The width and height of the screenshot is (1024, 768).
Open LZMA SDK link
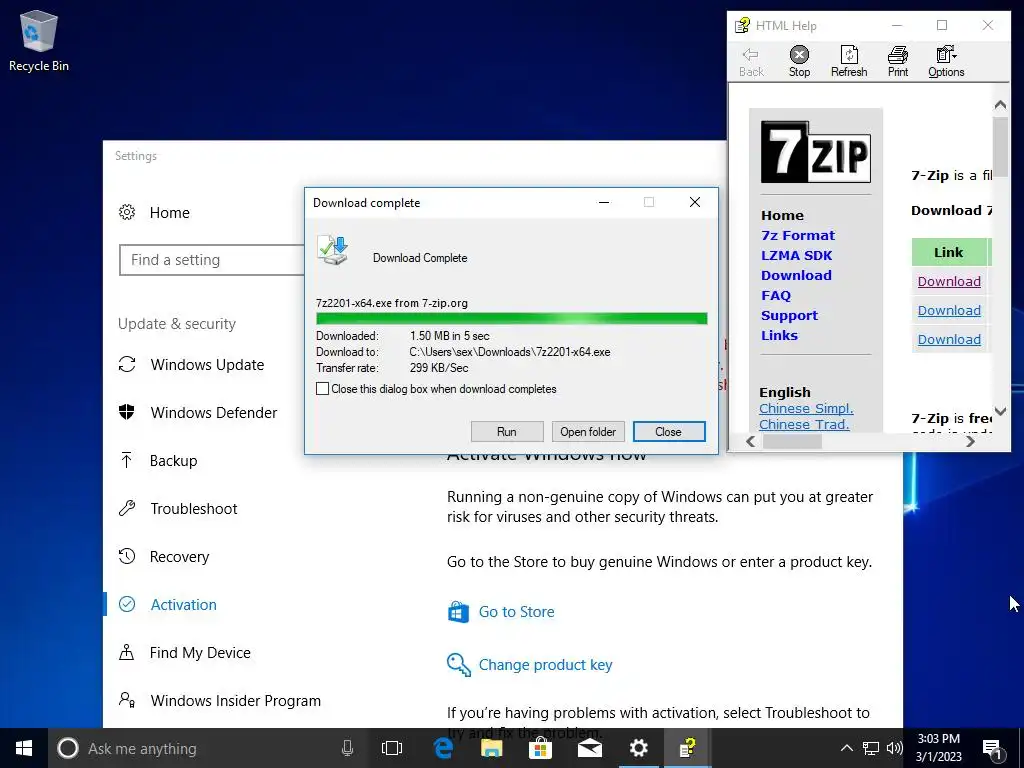796,255
